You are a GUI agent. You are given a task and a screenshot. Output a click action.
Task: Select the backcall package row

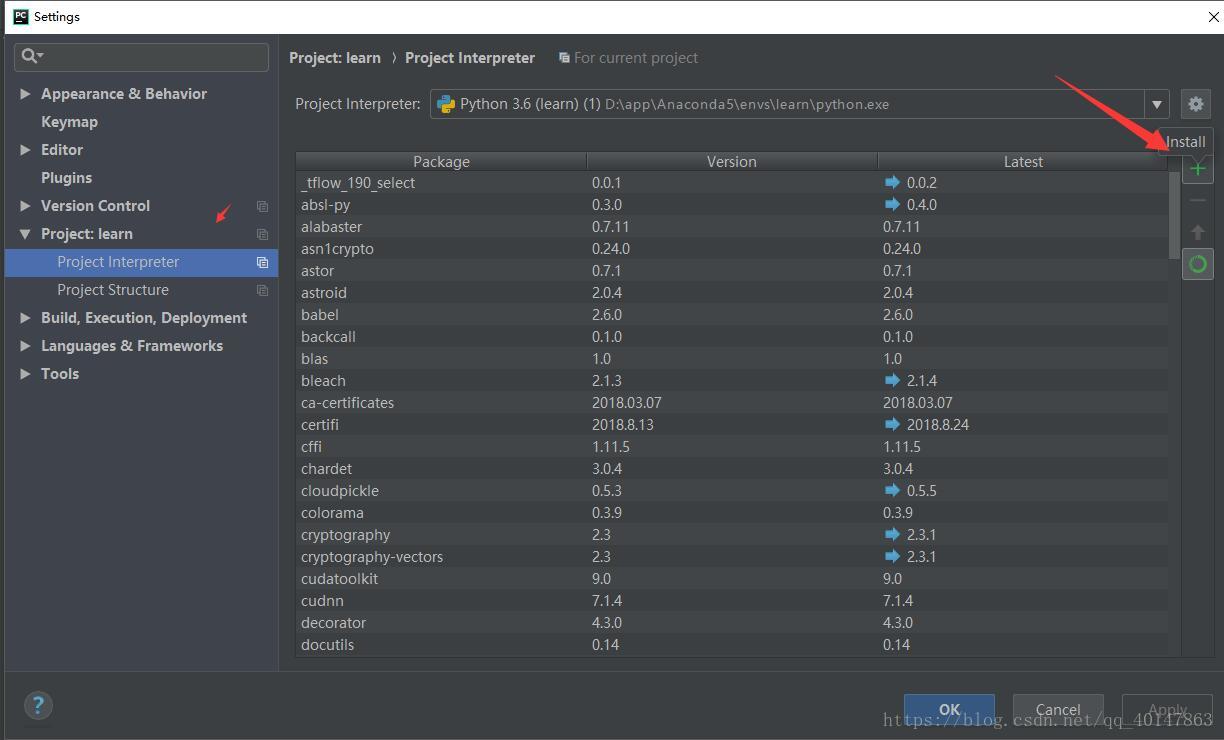coord(732,337)
